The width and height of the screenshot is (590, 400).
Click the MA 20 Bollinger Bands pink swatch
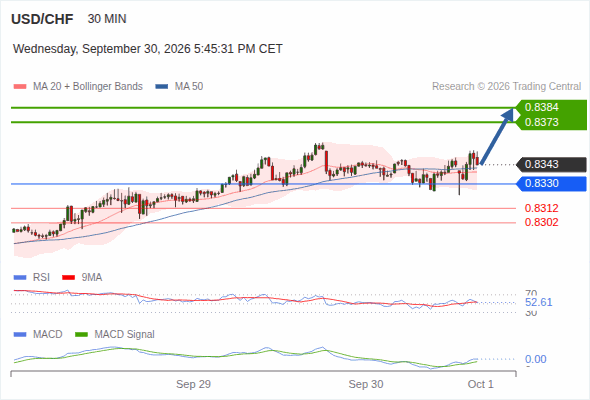[20, 87]
